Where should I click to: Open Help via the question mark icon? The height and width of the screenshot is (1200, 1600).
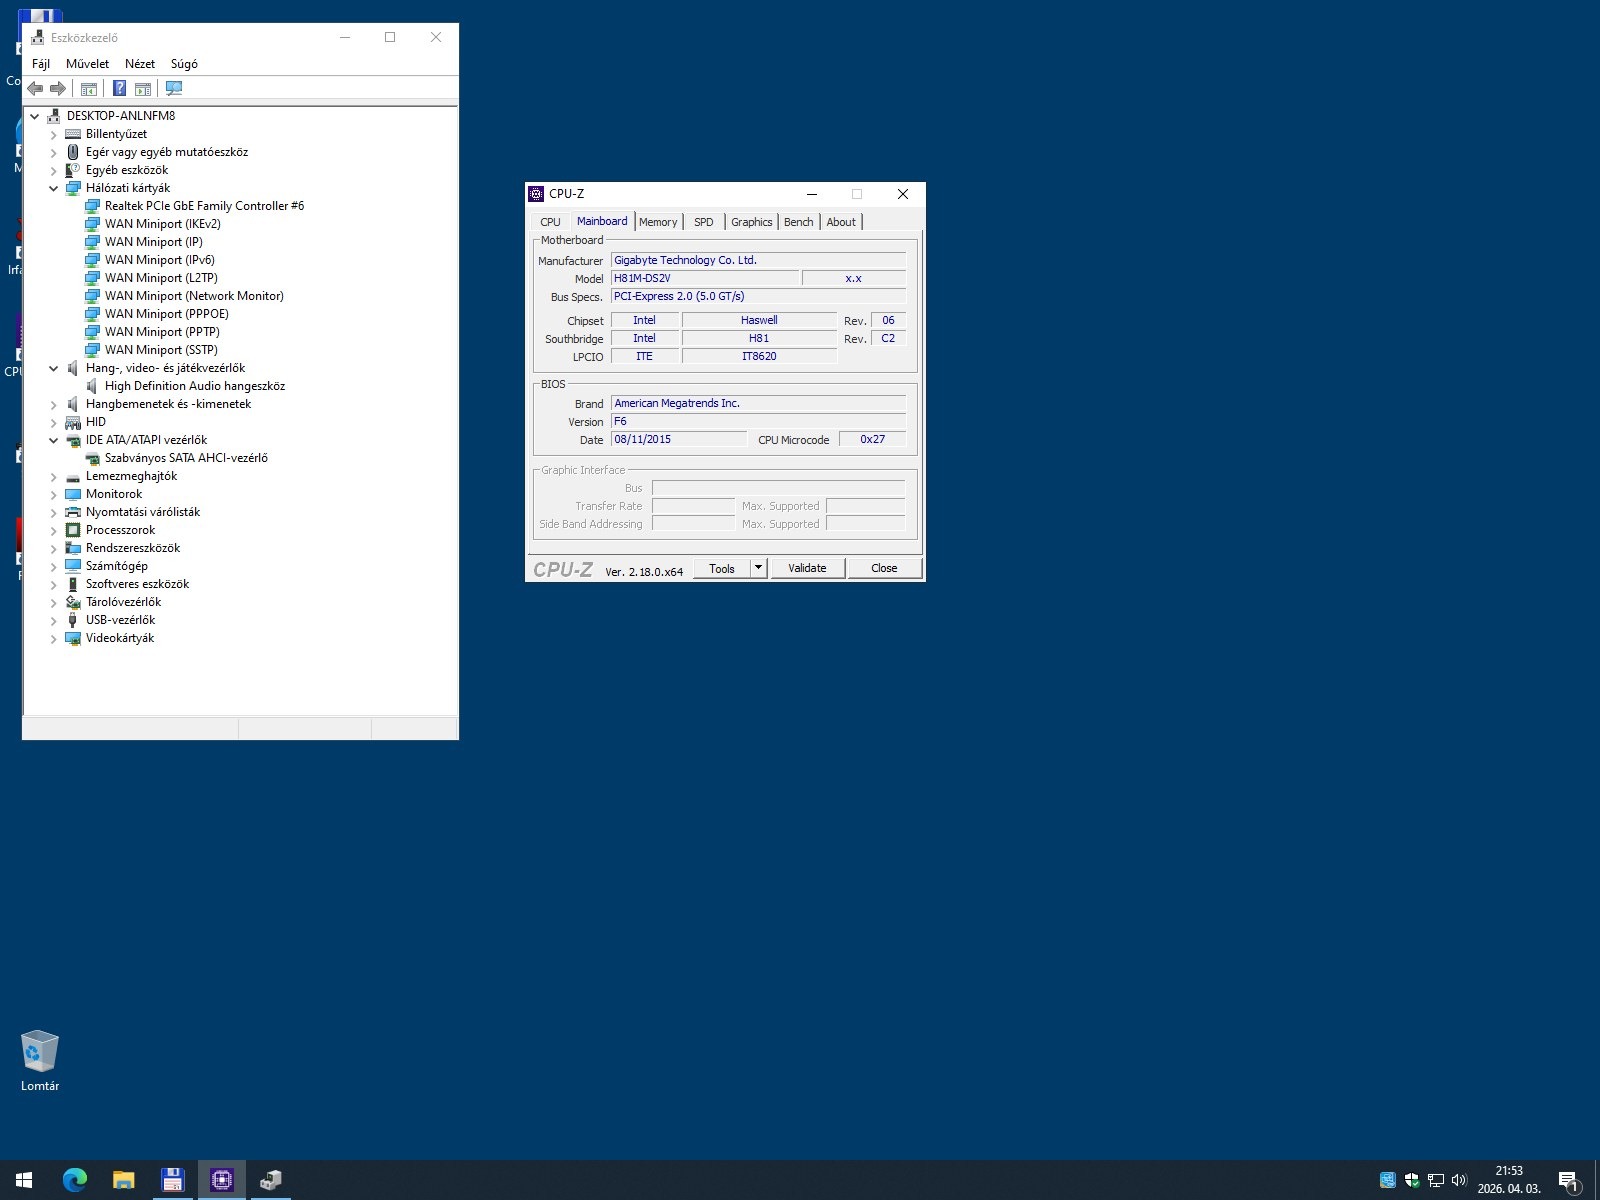pos(119,89)
